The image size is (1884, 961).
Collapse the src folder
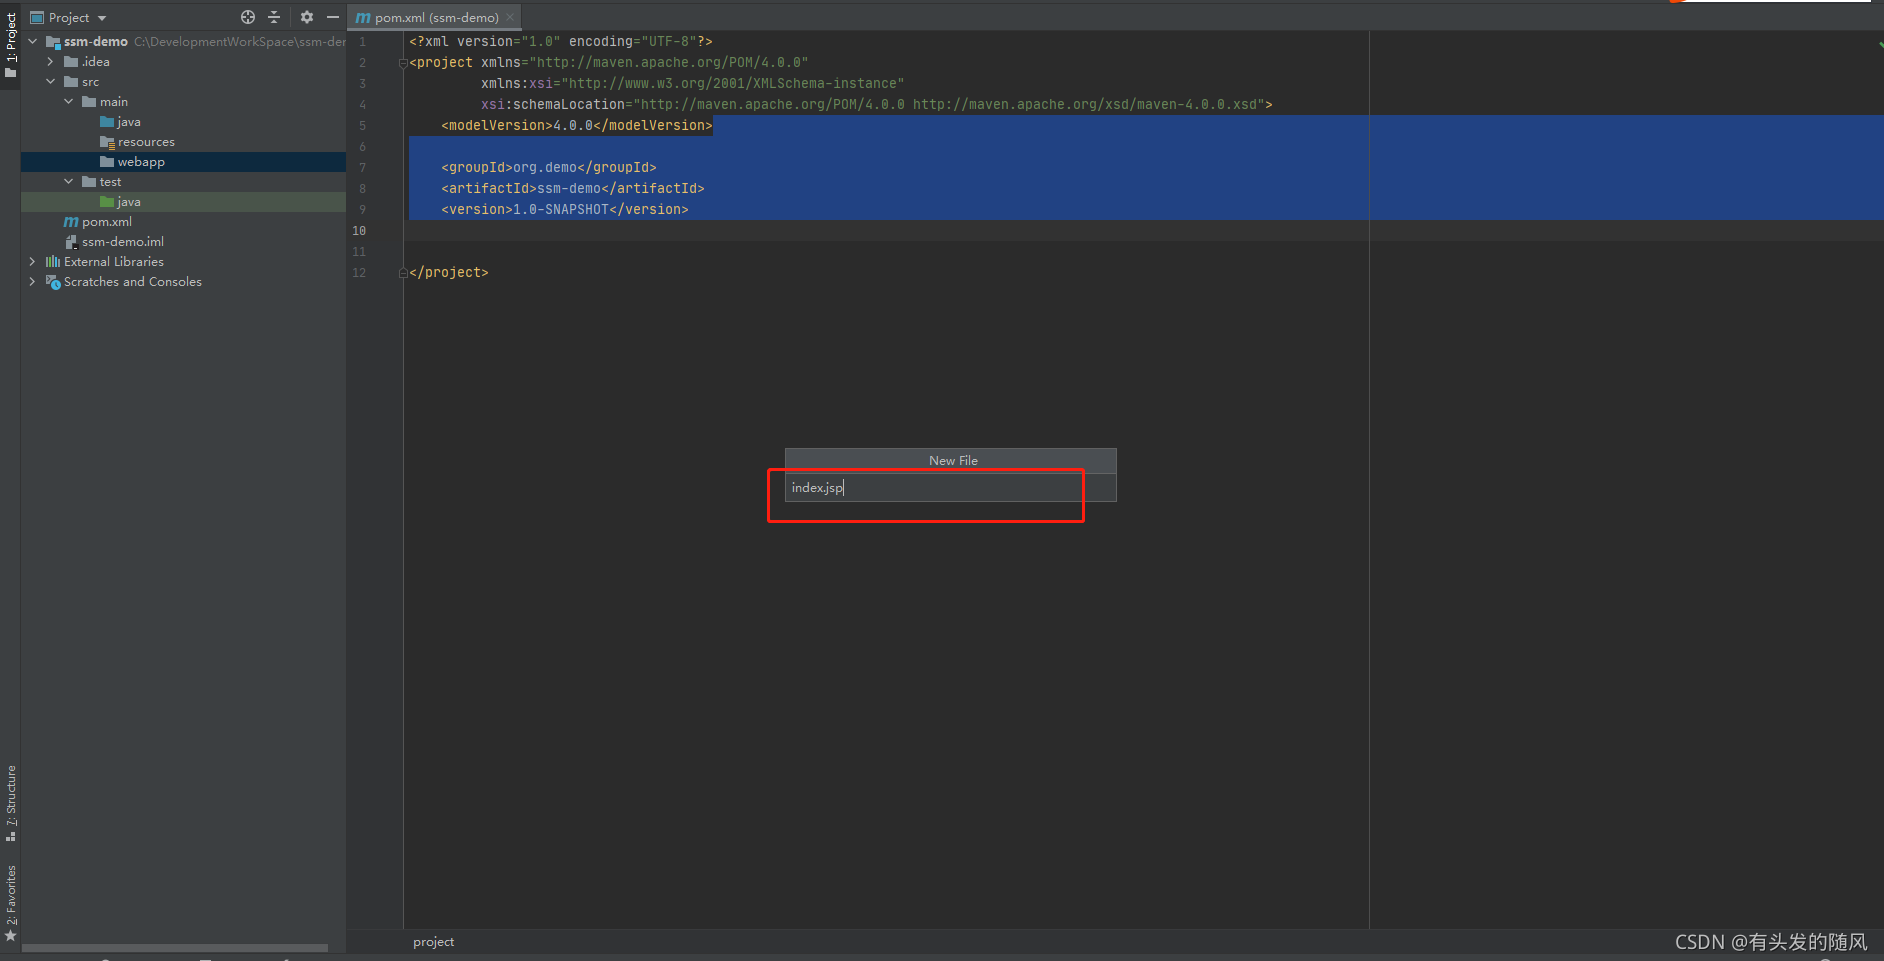click(51, 81)
